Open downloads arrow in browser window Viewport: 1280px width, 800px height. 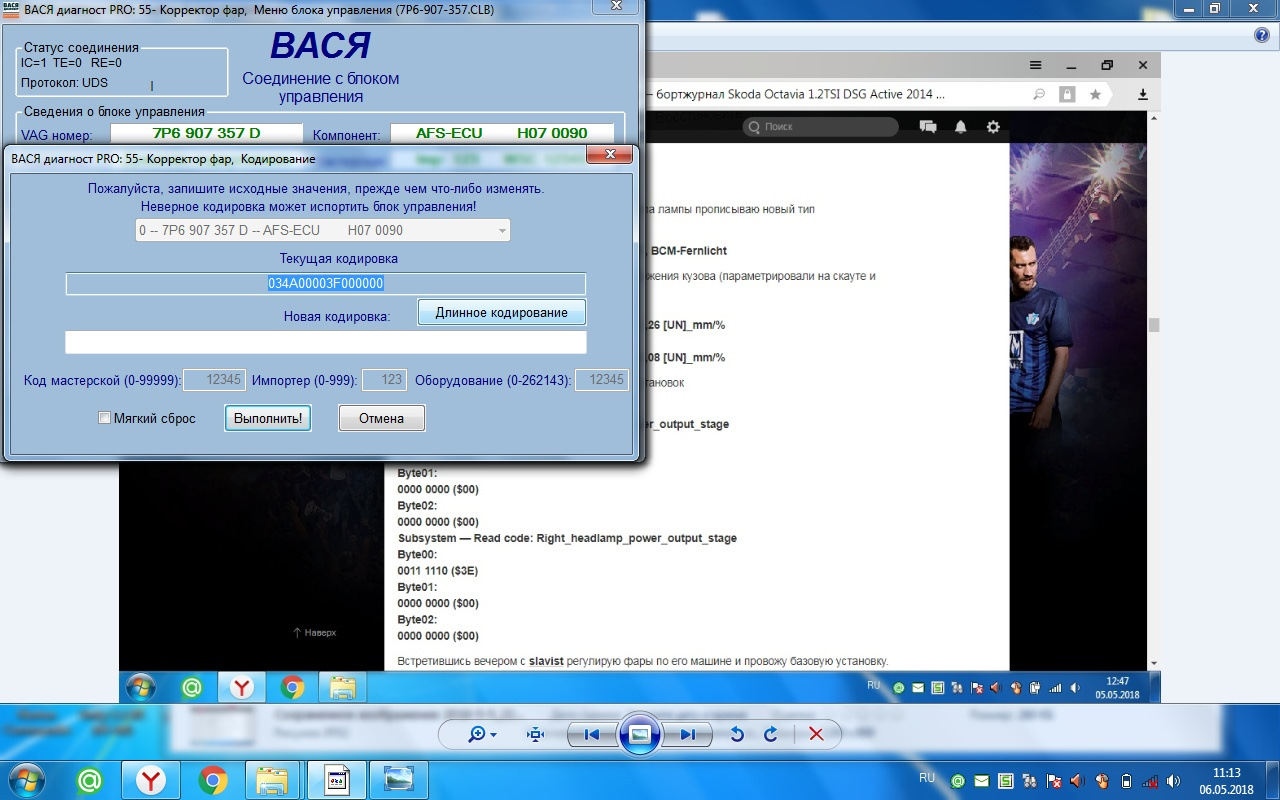point(1143,94)
